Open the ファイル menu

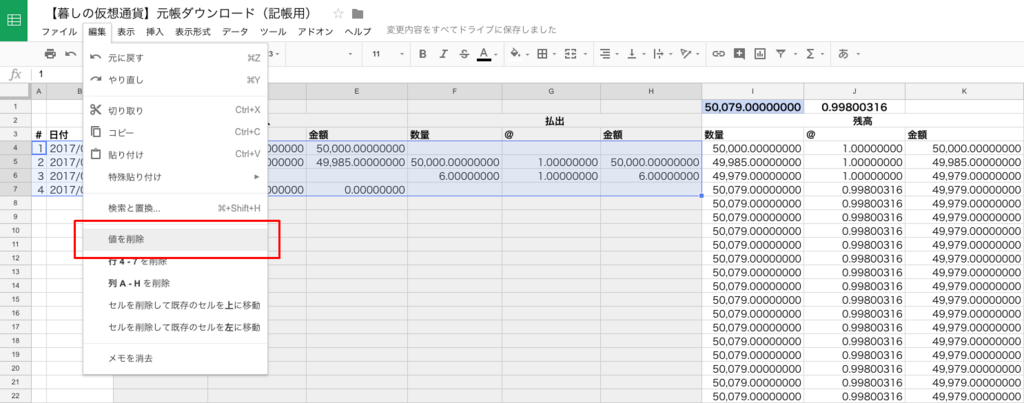tap(59, 31)
